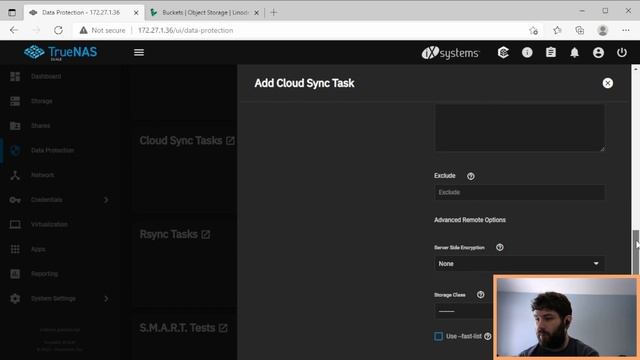
Task: Click the TrueNAS logo
Action: click(x=60, y=52)
